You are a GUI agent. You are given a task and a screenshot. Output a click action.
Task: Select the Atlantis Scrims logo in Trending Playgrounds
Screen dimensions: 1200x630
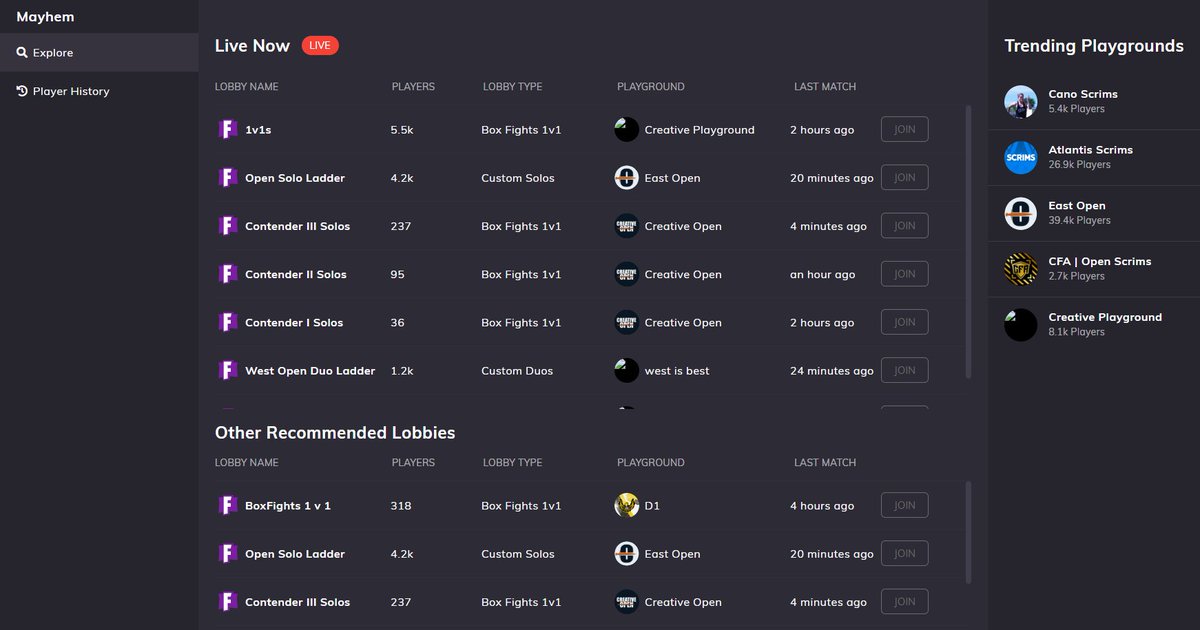click(1020, 158)
